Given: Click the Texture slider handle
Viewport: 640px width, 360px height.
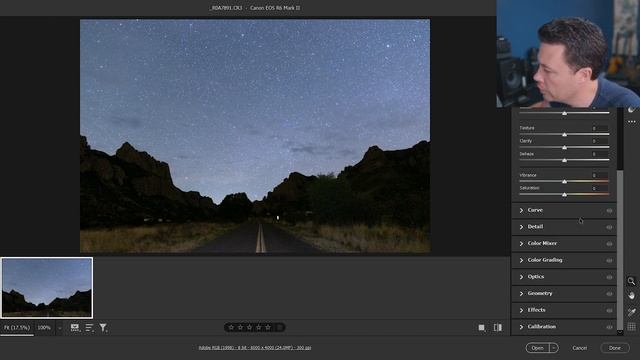Looking at the screenshot, I should 564,134.
